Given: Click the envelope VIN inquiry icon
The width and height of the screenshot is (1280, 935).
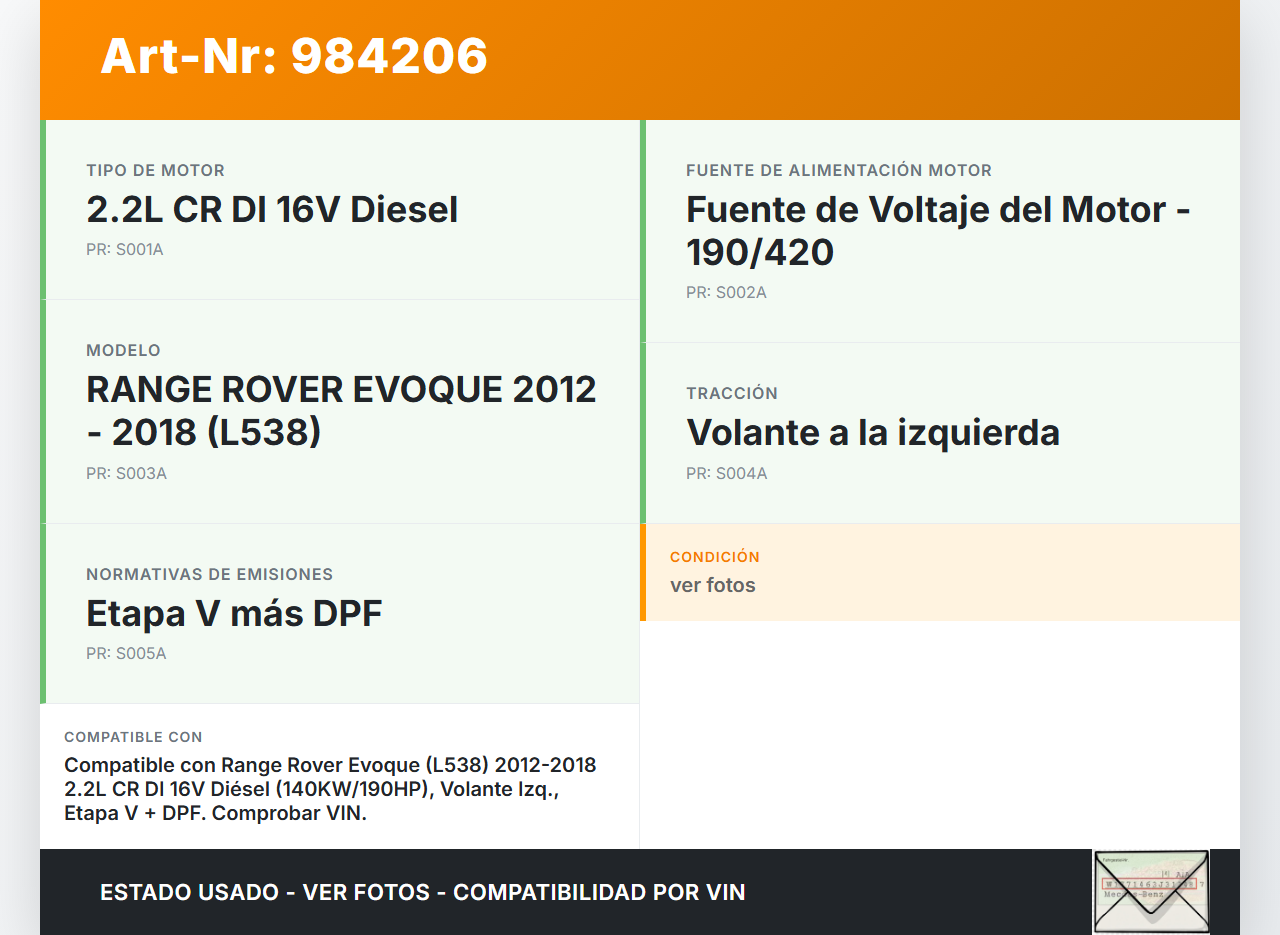Looking at the screenshot, I should (1151, 891).
